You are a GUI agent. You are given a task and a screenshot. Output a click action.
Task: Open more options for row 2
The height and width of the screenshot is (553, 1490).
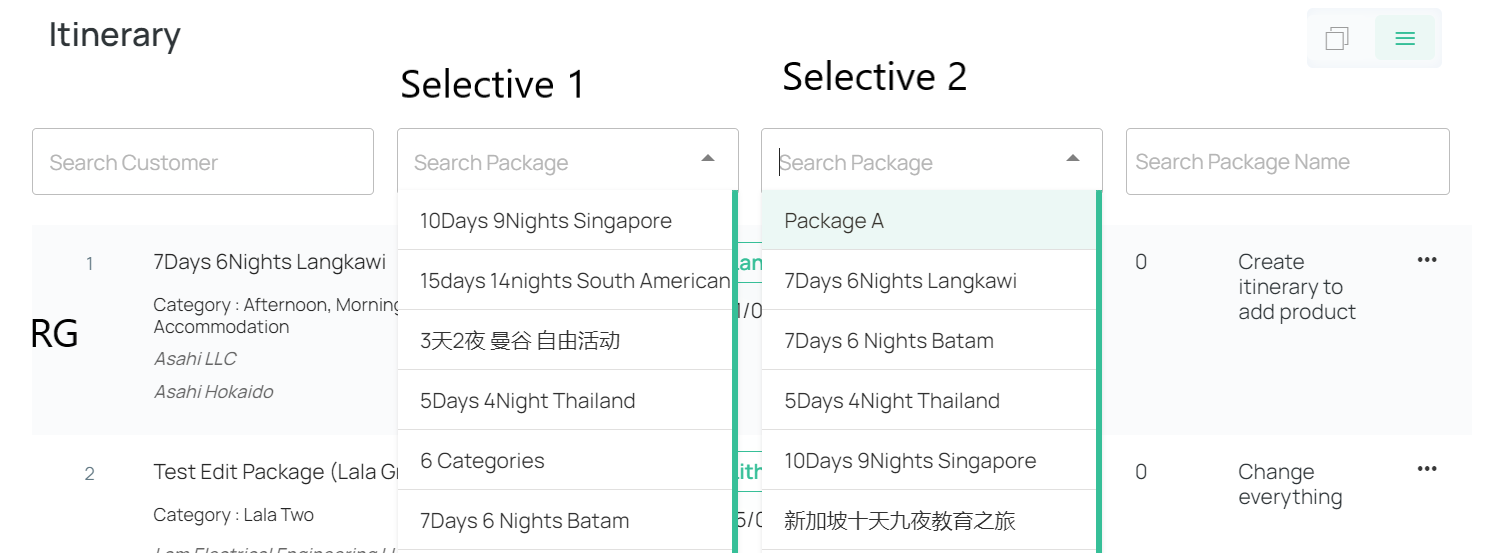(x=1427, y=469)
